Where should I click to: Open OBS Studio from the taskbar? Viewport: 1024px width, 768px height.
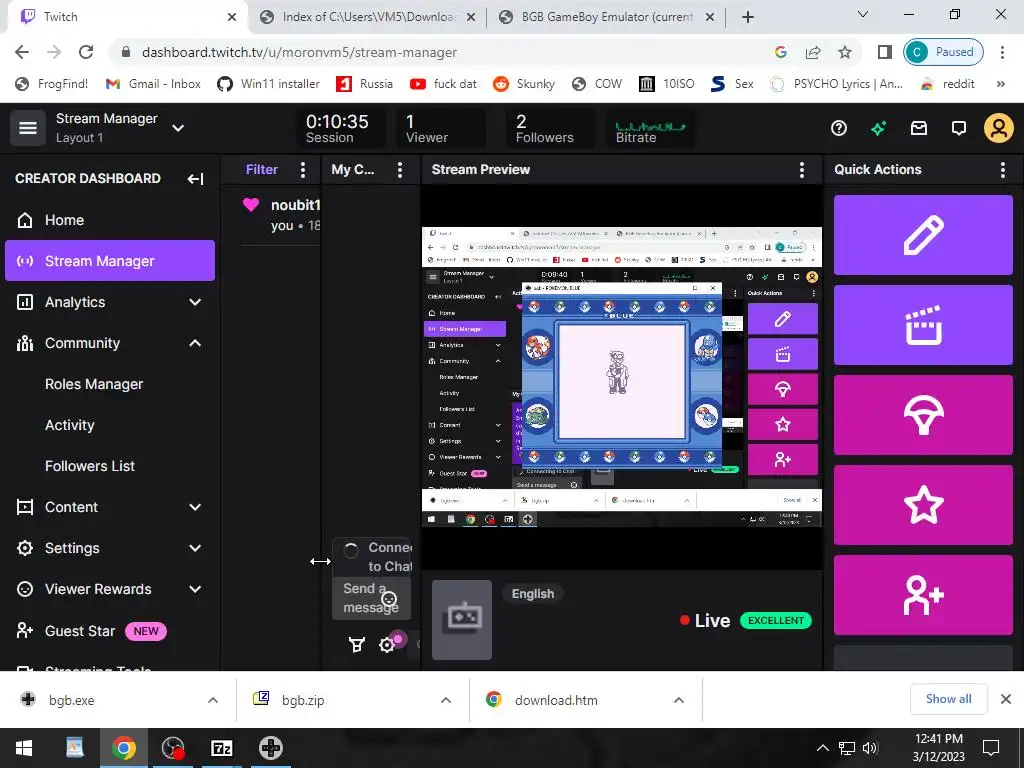173,748
